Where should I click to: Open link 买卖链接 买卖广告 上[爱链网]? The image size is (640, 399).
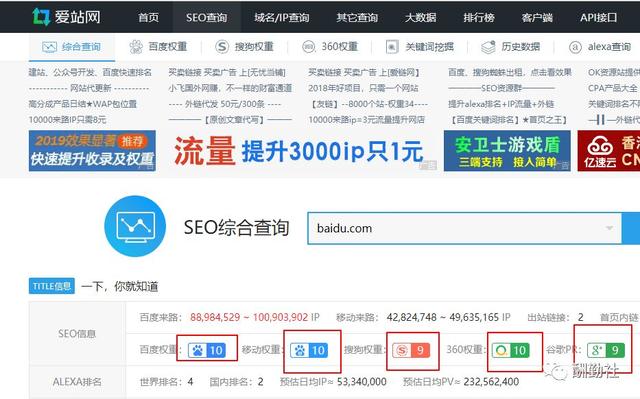tap(364, 73)
